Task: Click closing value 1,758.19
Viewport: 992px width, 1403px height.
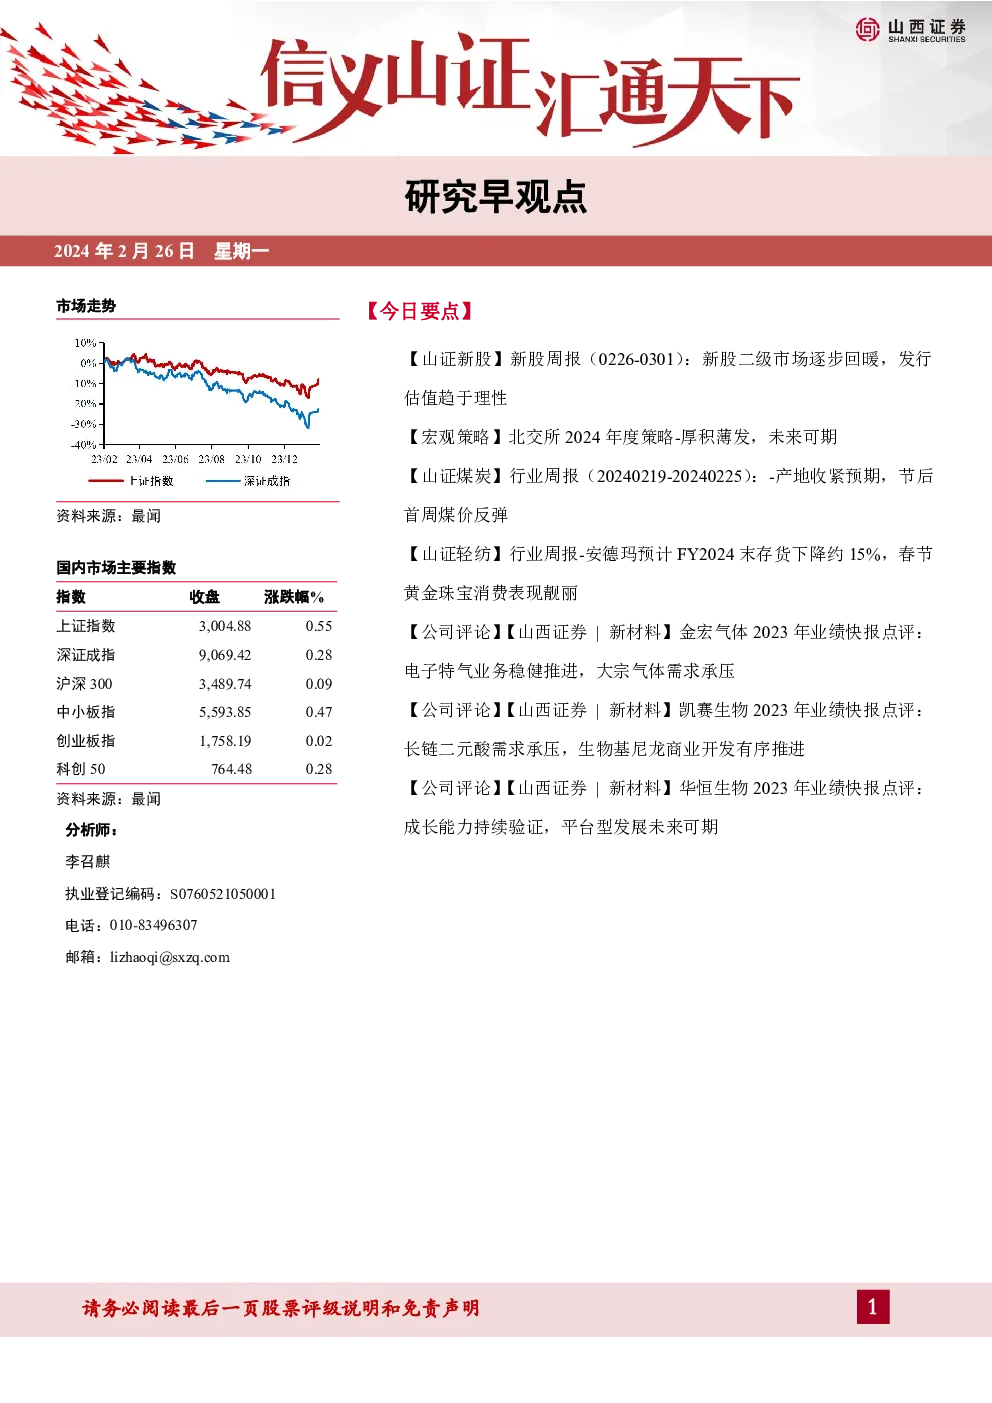Action: (225, 741)
